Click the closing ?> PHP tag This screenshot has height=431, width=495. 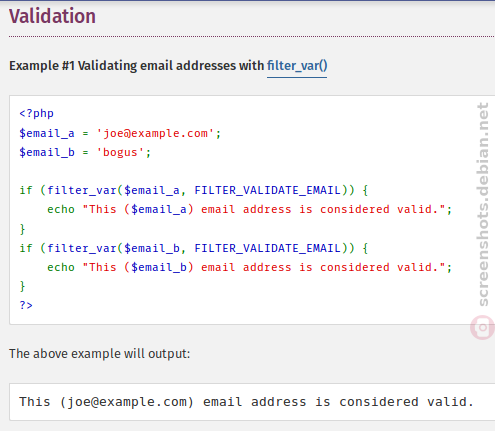(26, 305)
